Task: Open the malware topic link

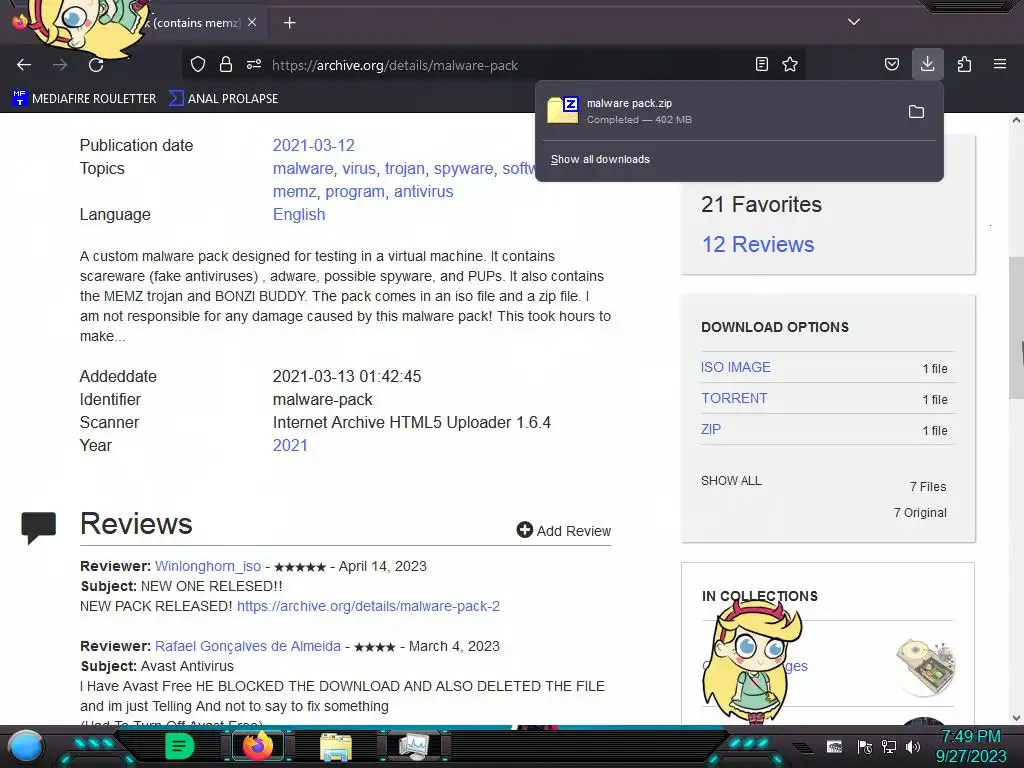Action: (303, 168)
